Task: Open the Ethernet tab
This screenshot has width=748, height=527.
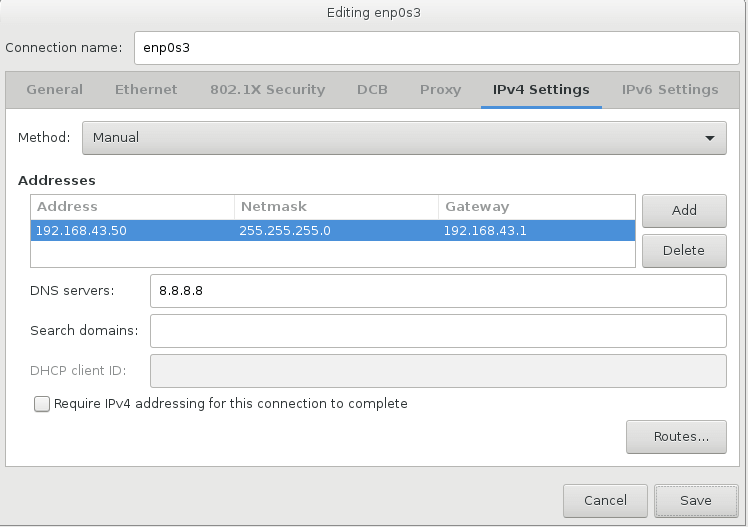Action: 146,90
